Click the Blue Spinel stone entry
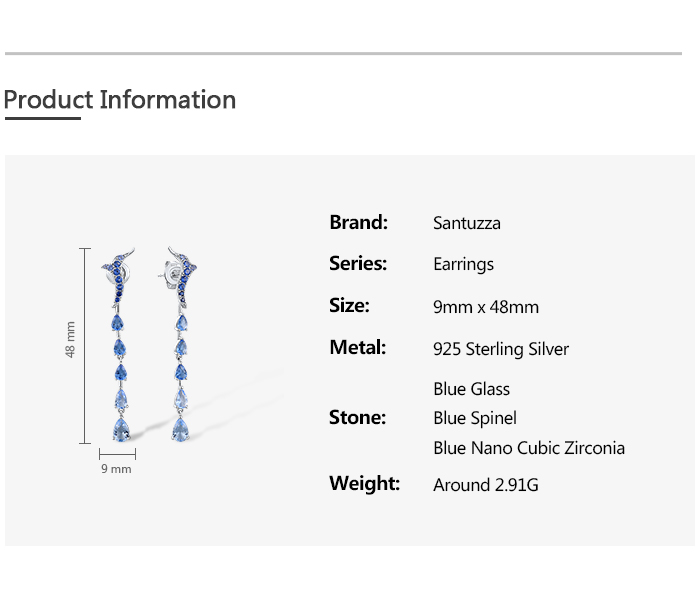700x596 pixels. tap(474, 418)
